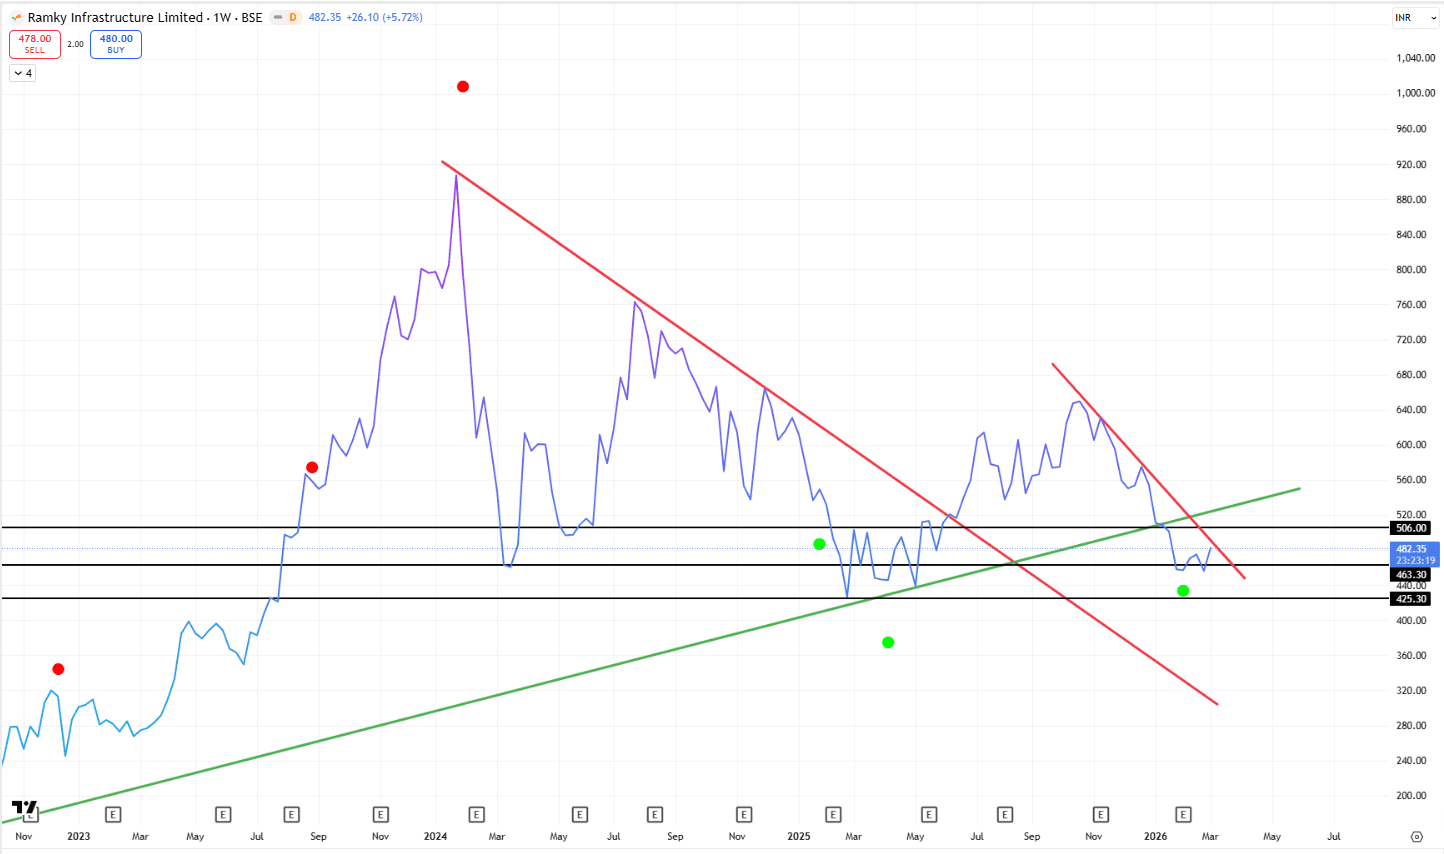1444x854 pixels.
Task: Click the 506.00 price label on the axis
Action: click(1411, 528)
